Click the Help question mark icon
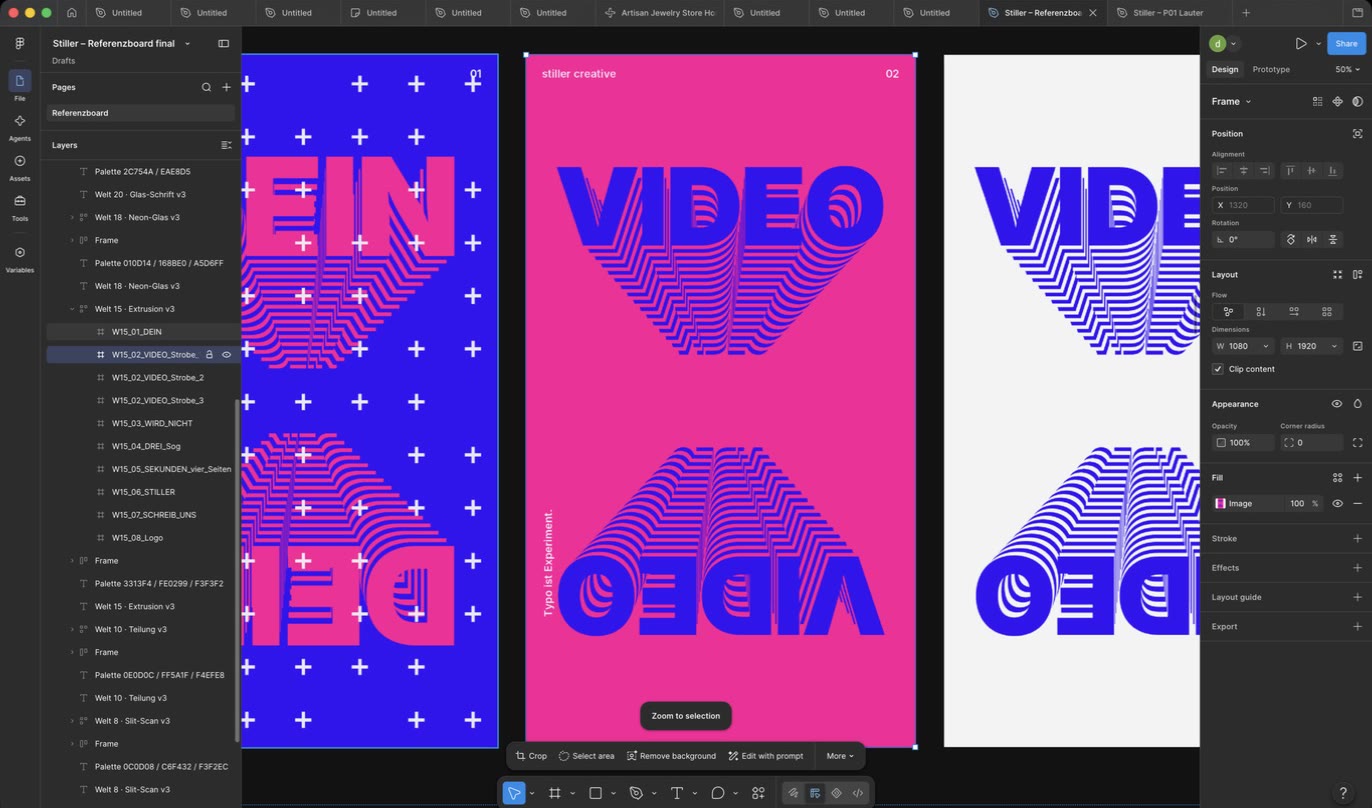This screenshot has width=1372, height=808. pos(1343,793)
